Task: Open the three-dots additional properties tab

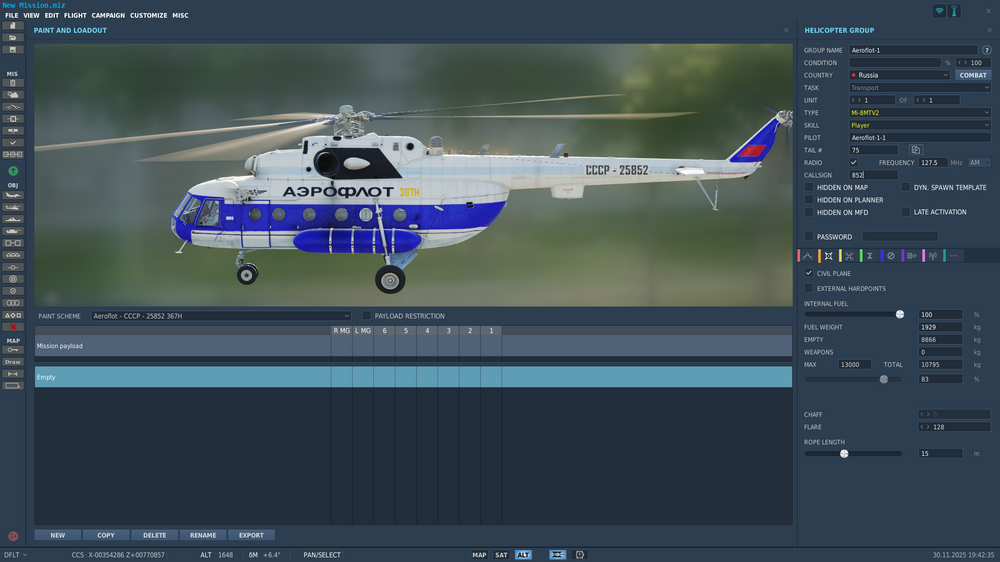Action: click(953, 256)
